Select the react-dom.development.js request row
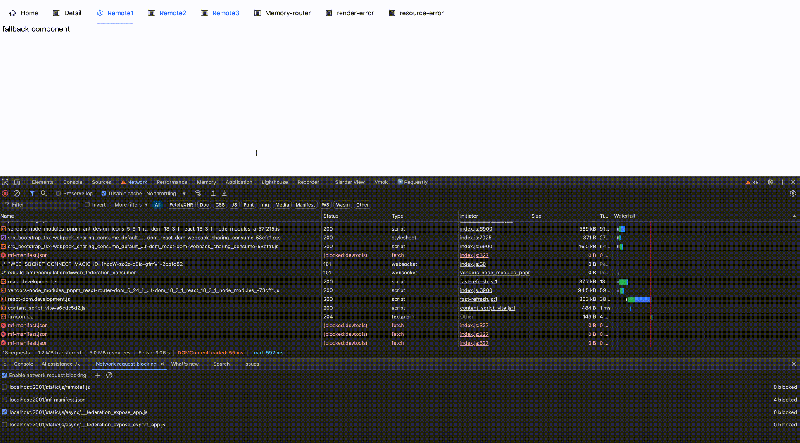800x443 pixels. 306,299
